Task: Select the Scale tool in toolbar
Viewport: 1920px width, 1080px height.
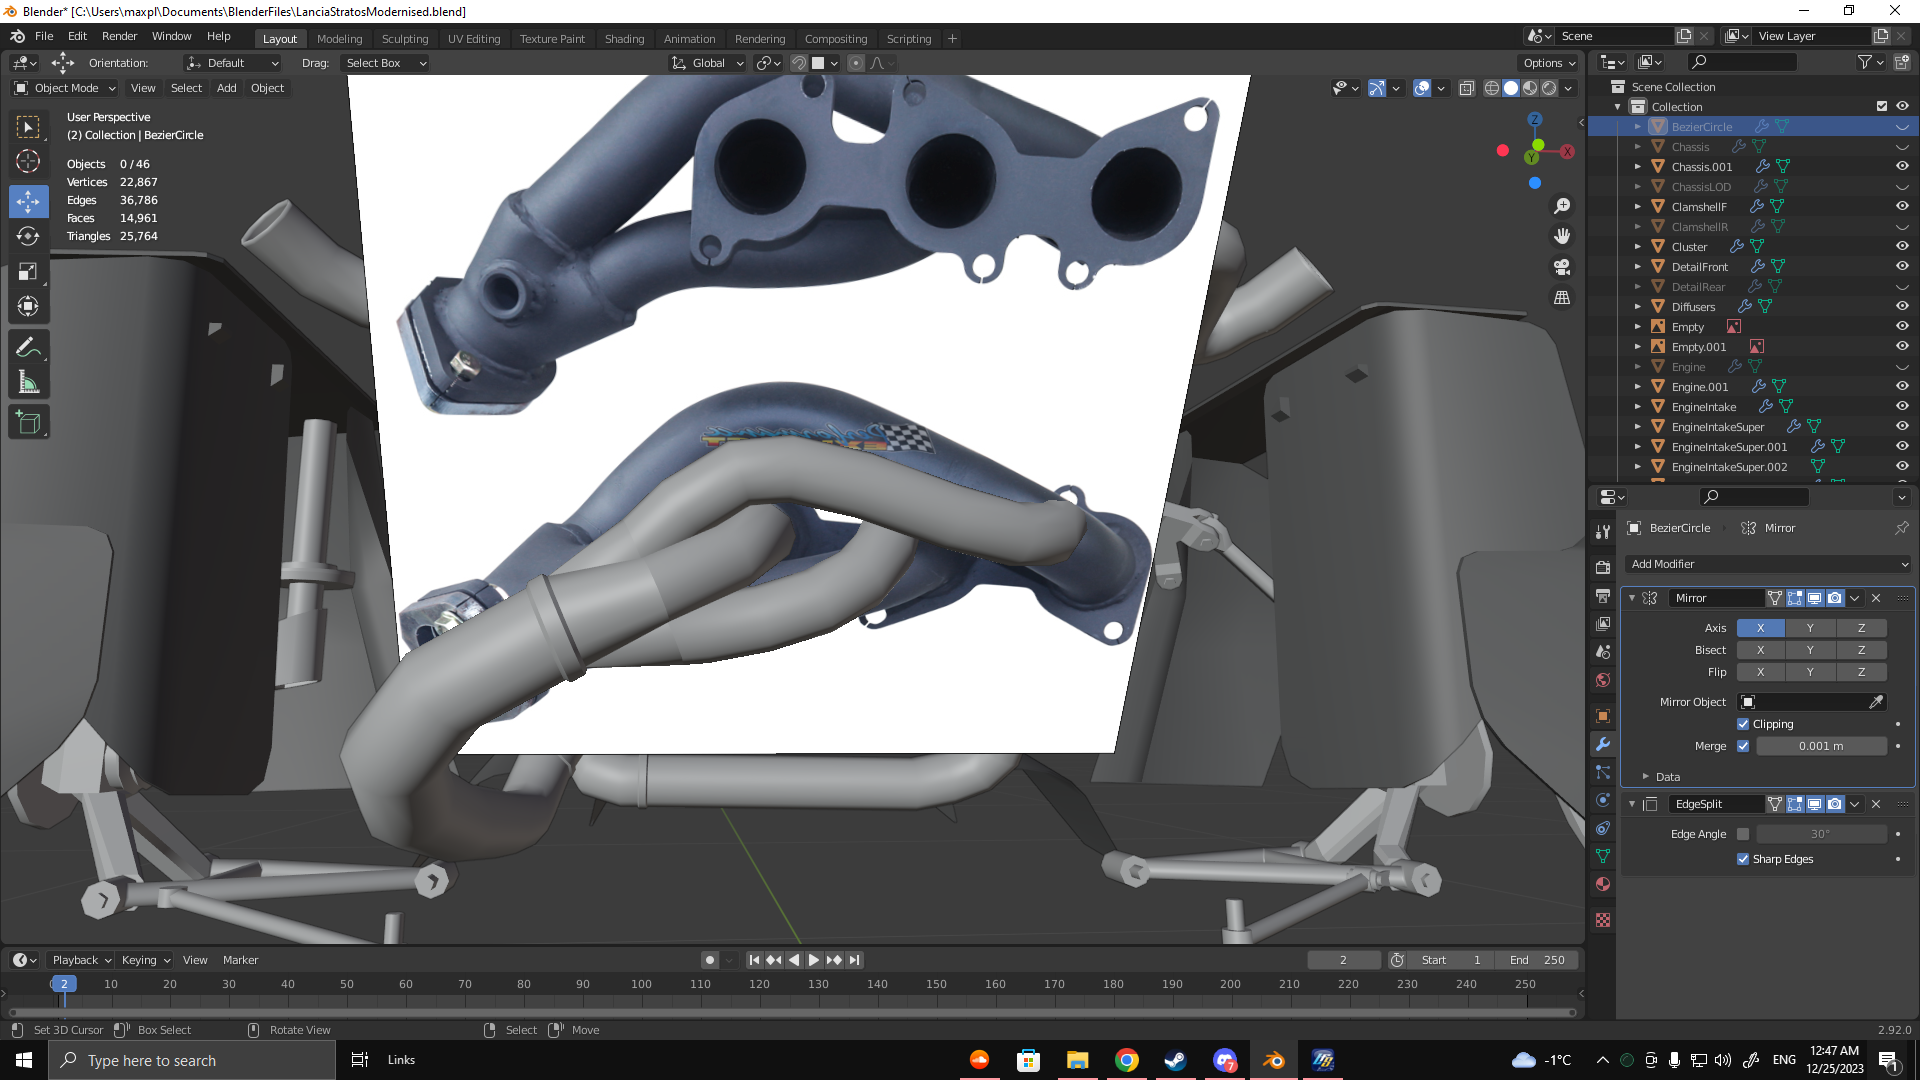Action: point(28,272)
